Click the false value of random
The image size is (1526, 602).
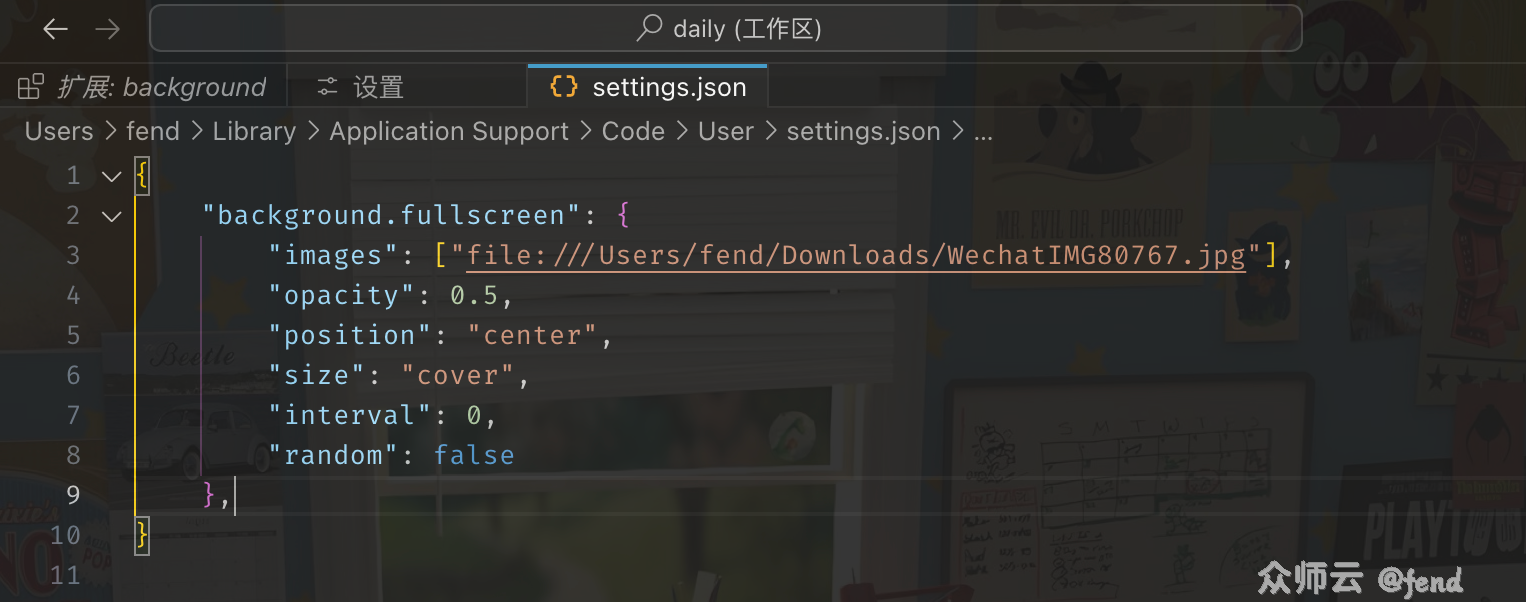coord(474,456)
